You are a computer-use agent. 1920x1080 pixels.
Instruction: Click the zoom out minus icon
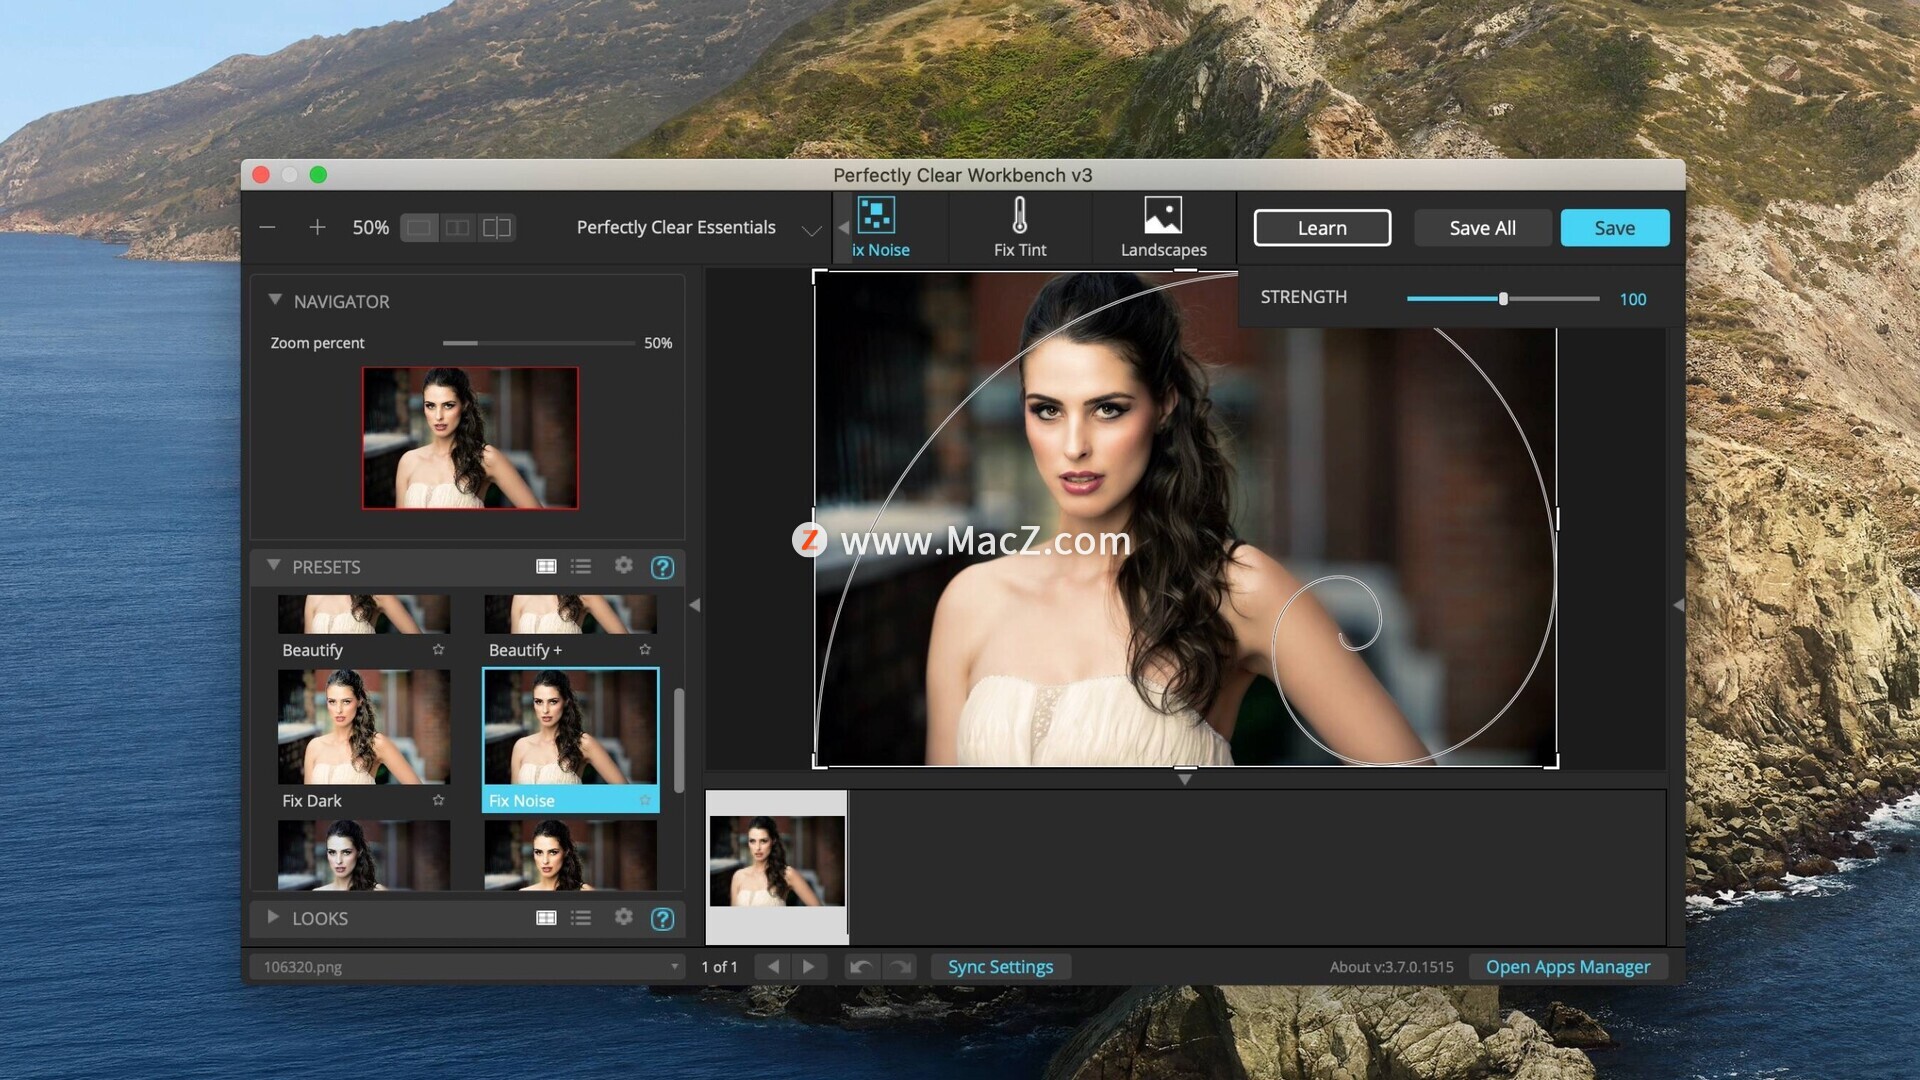[267, 228]
